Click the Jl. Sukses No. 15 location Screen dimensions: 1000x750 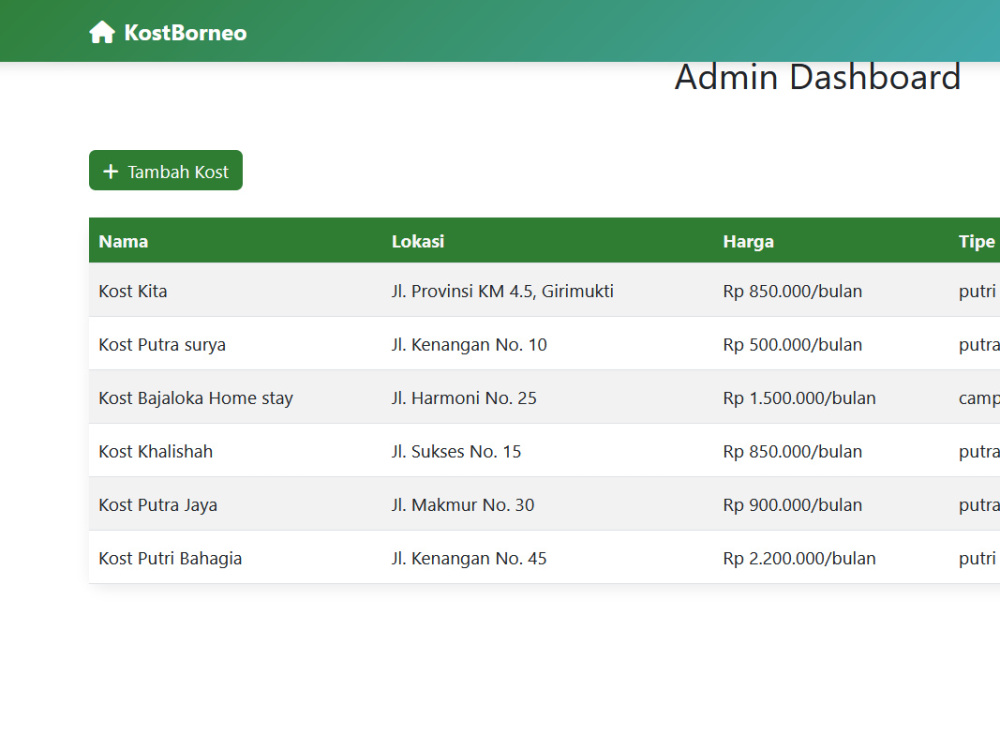point(457,452)
